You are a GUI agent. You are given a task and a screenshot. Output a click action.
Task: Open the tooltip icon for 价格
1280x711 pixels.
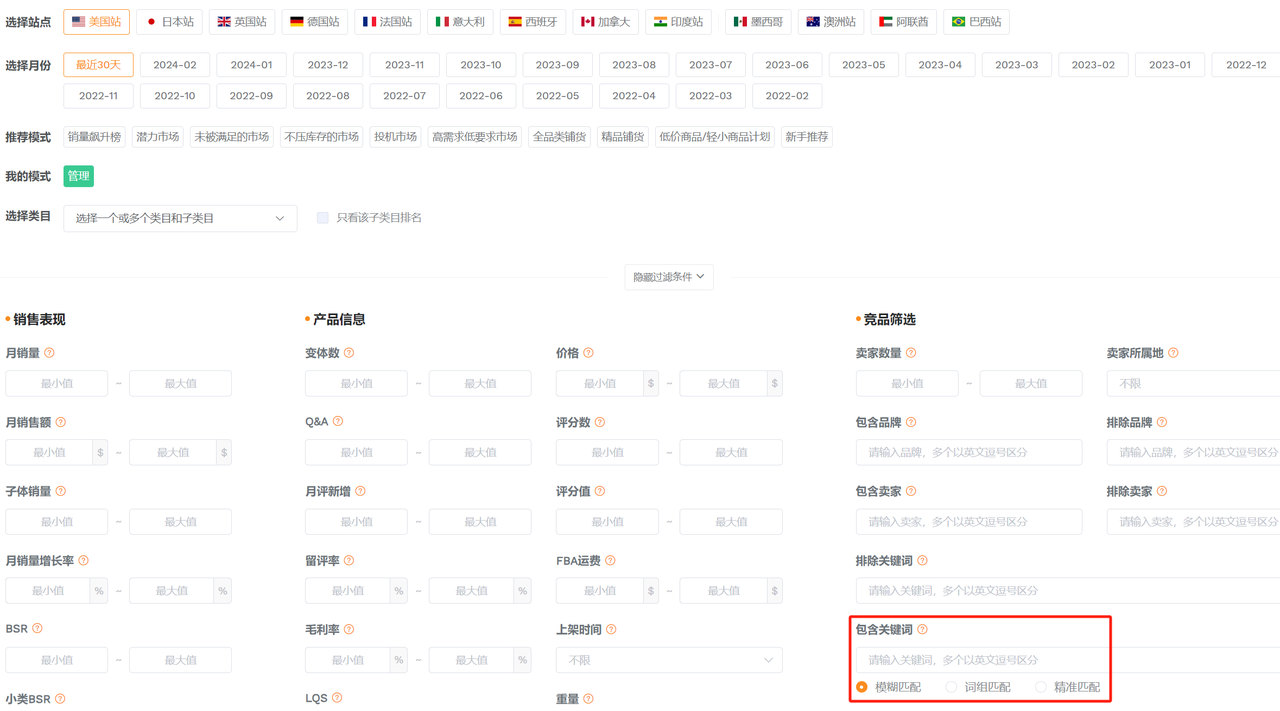[588, 353]
